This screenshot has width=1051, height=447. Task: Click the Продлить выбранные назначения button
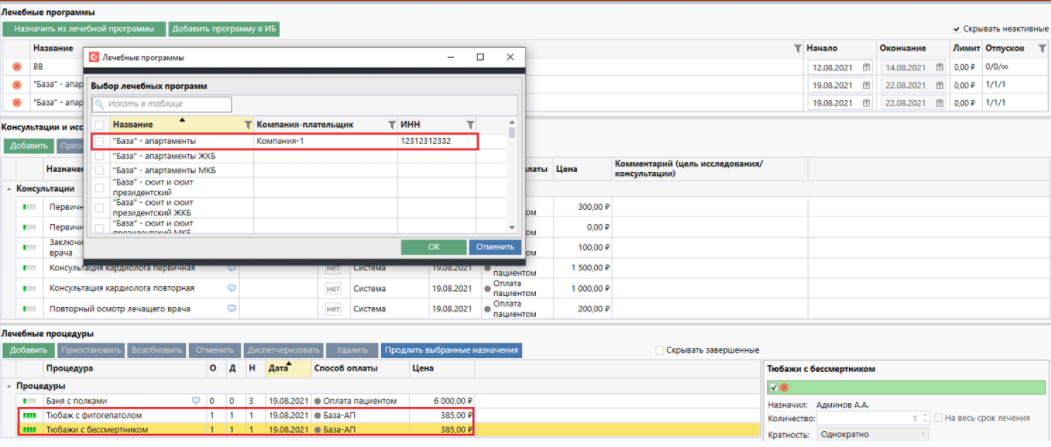(450, 350)
